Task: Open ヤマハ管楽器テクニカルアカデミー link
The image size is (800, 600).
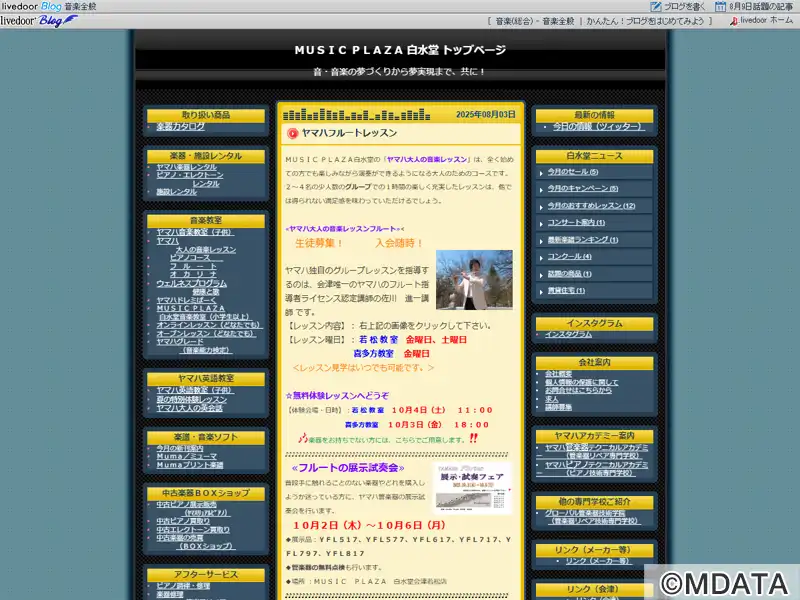Action: 592,452
